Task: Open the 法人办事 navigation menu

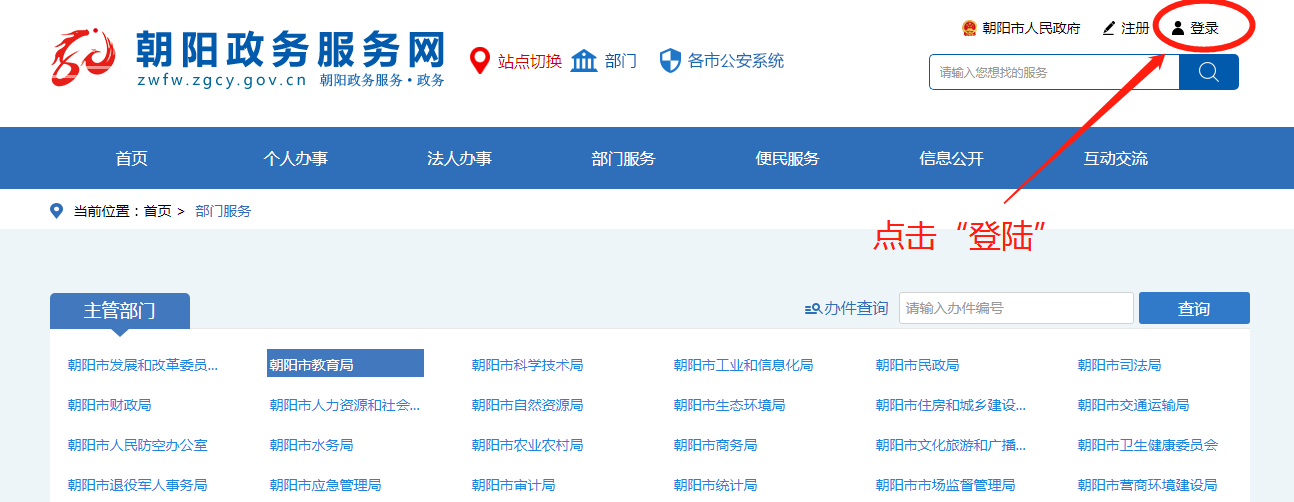Action: (x=459, y=159)
